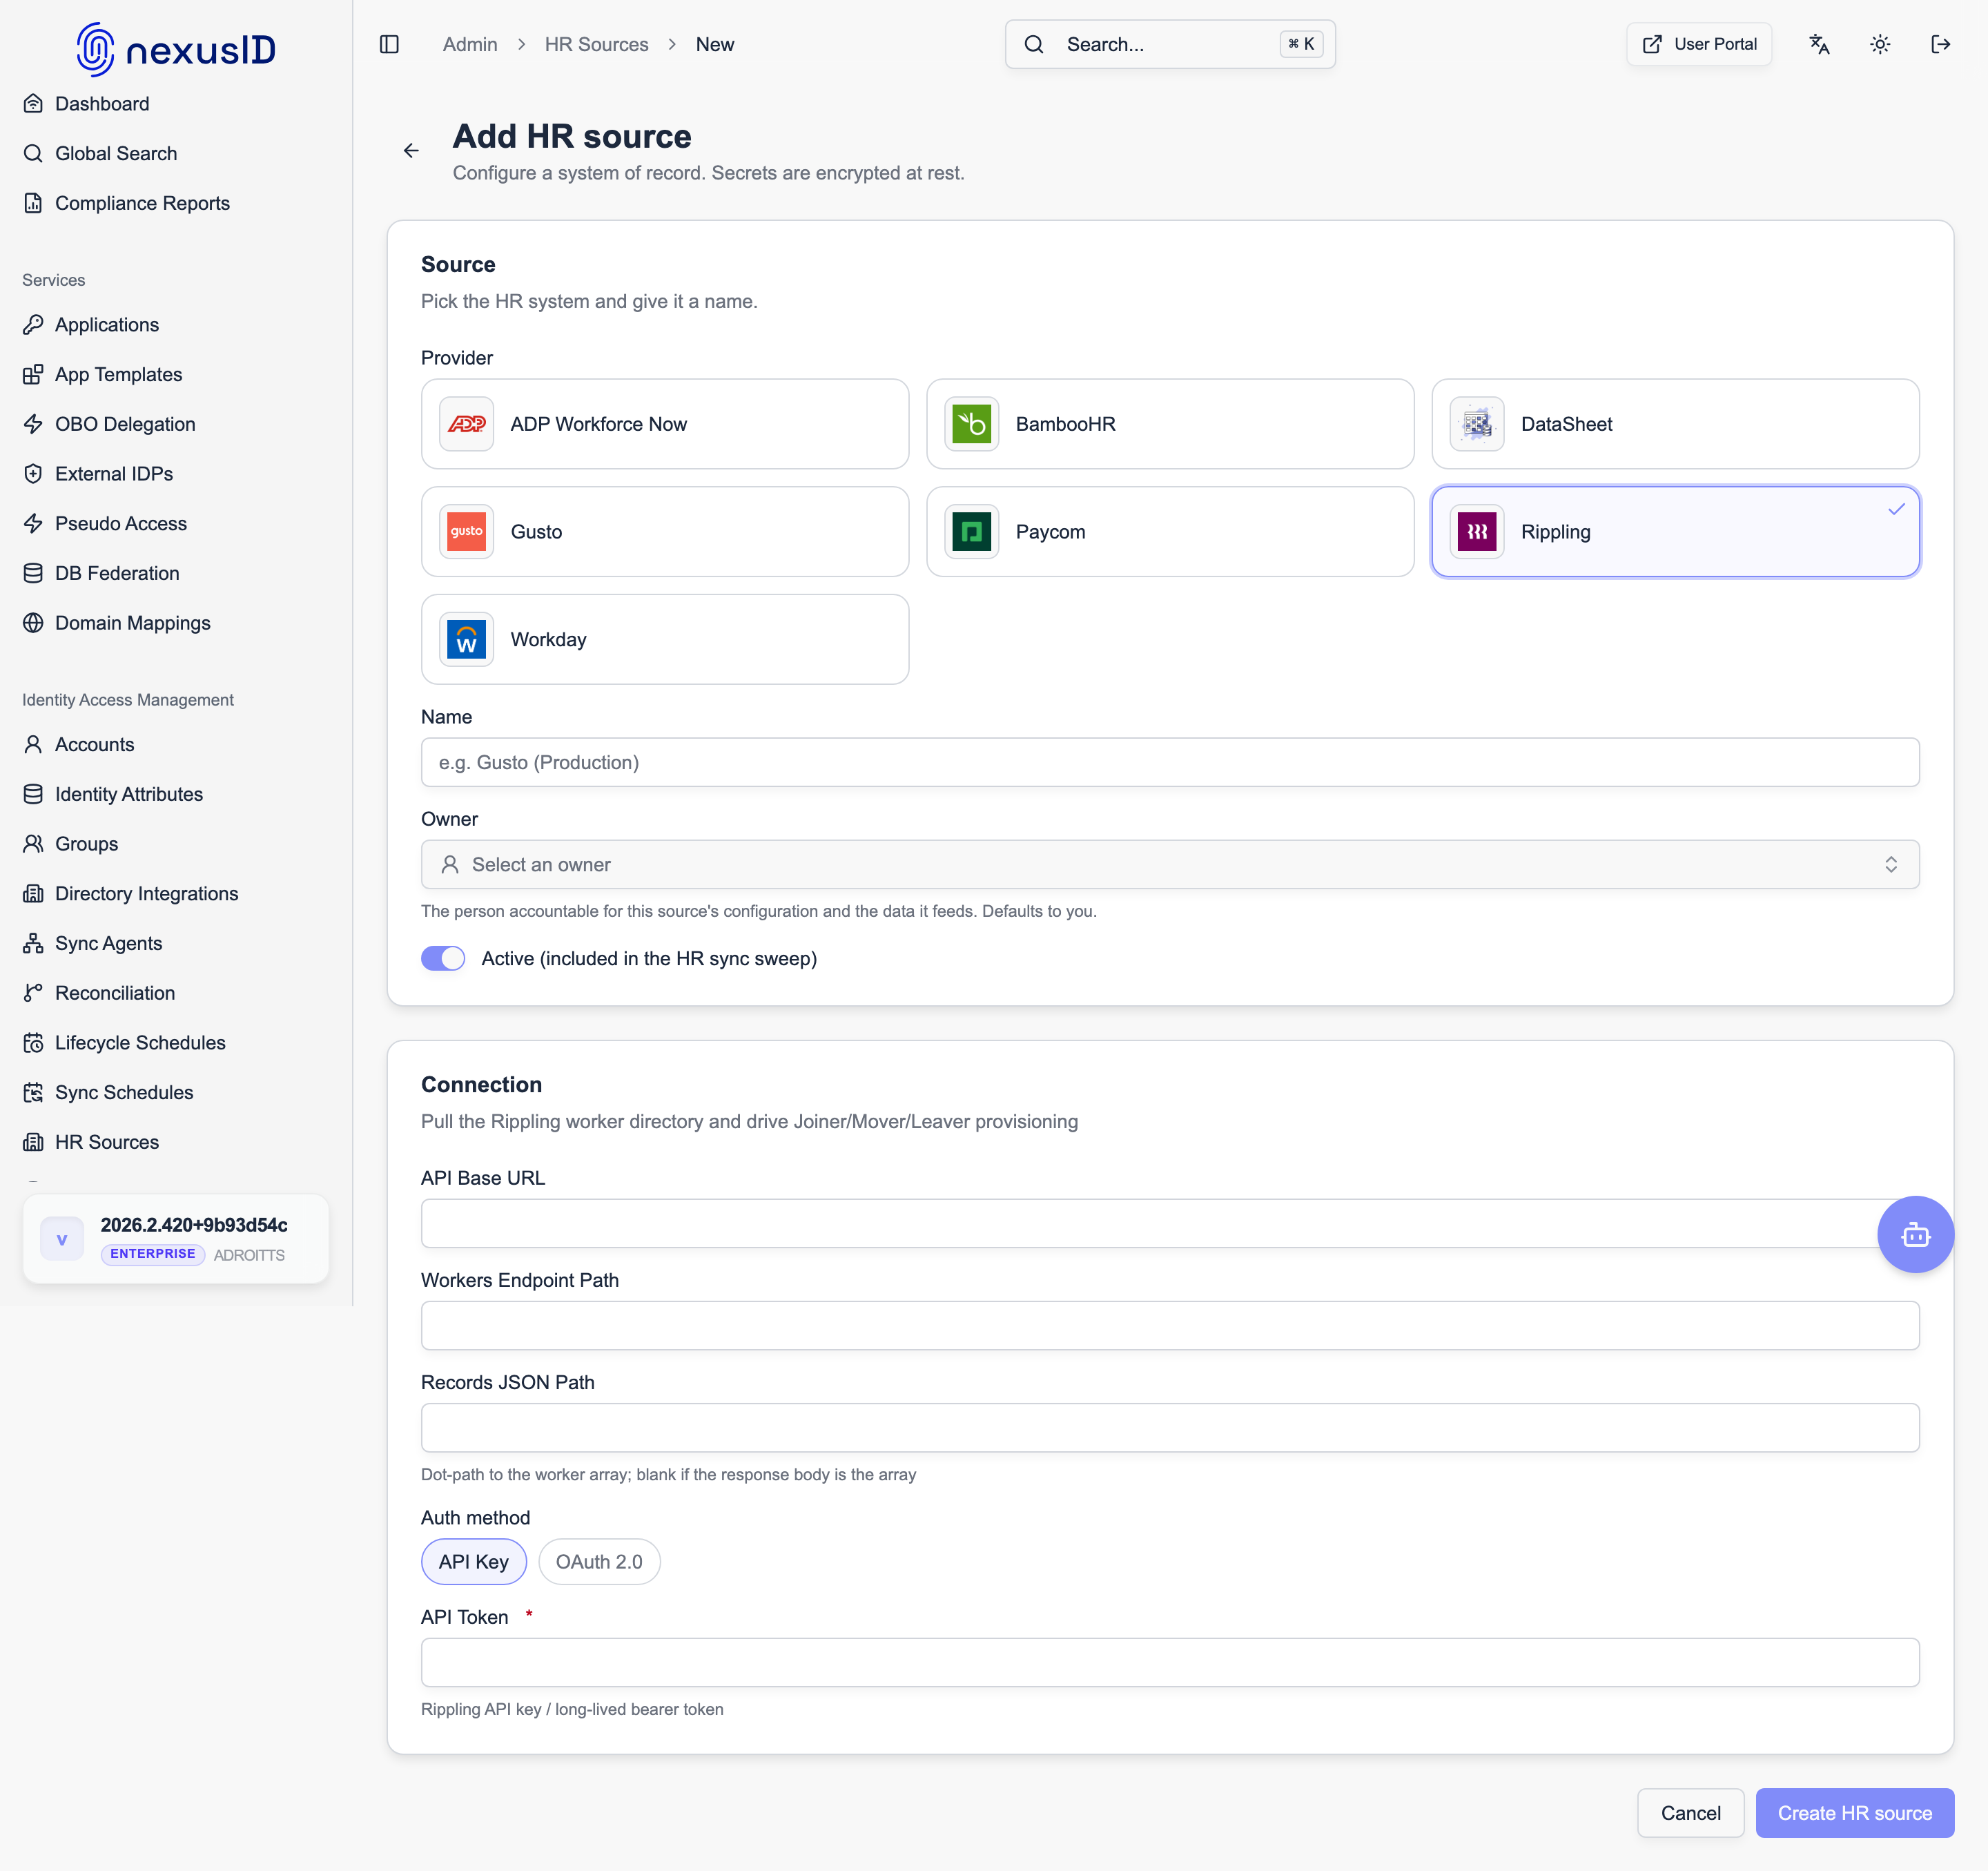
Task: Focus the Records JSON Path field
Action: point(1170,1428)
